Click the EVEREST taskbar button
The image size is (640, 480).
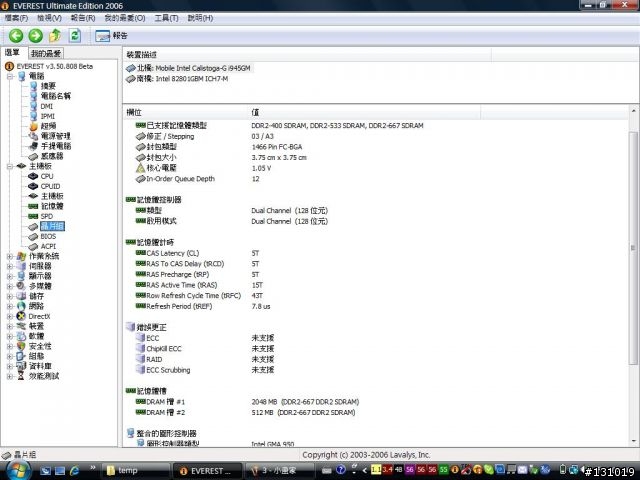point(208,471)
